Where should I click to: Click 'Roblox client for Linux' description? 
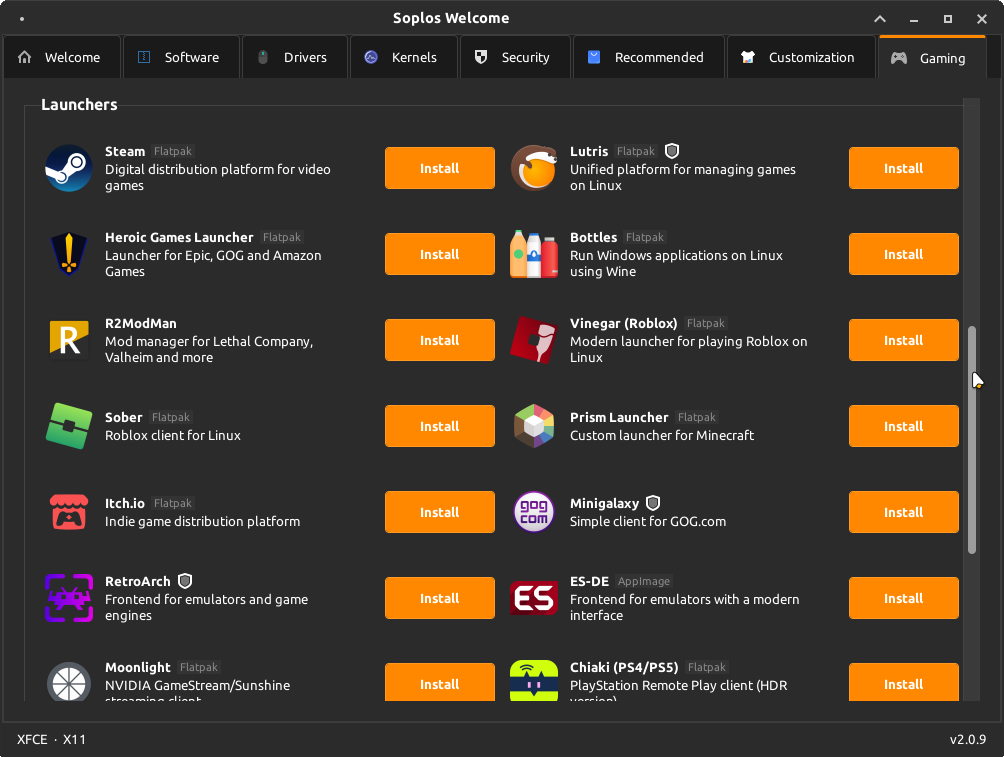point(173,435)
